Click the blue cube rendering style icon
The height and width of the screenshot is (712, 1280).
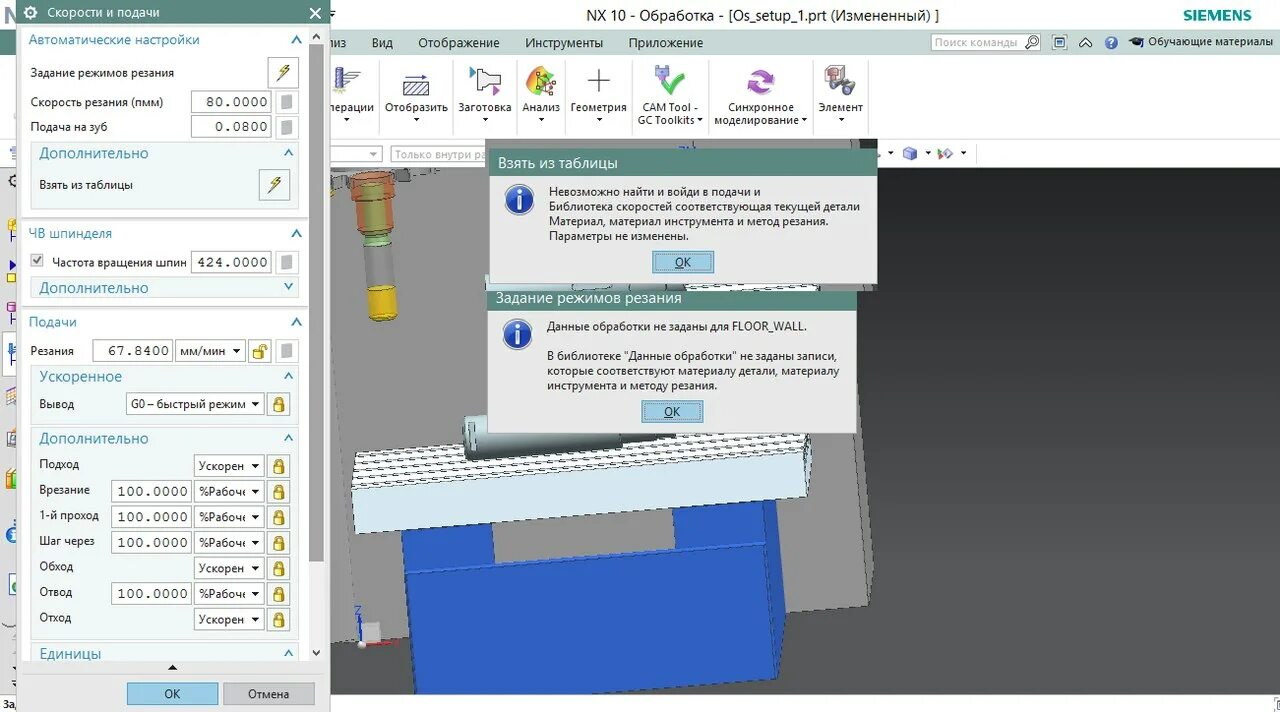(909, 153)
